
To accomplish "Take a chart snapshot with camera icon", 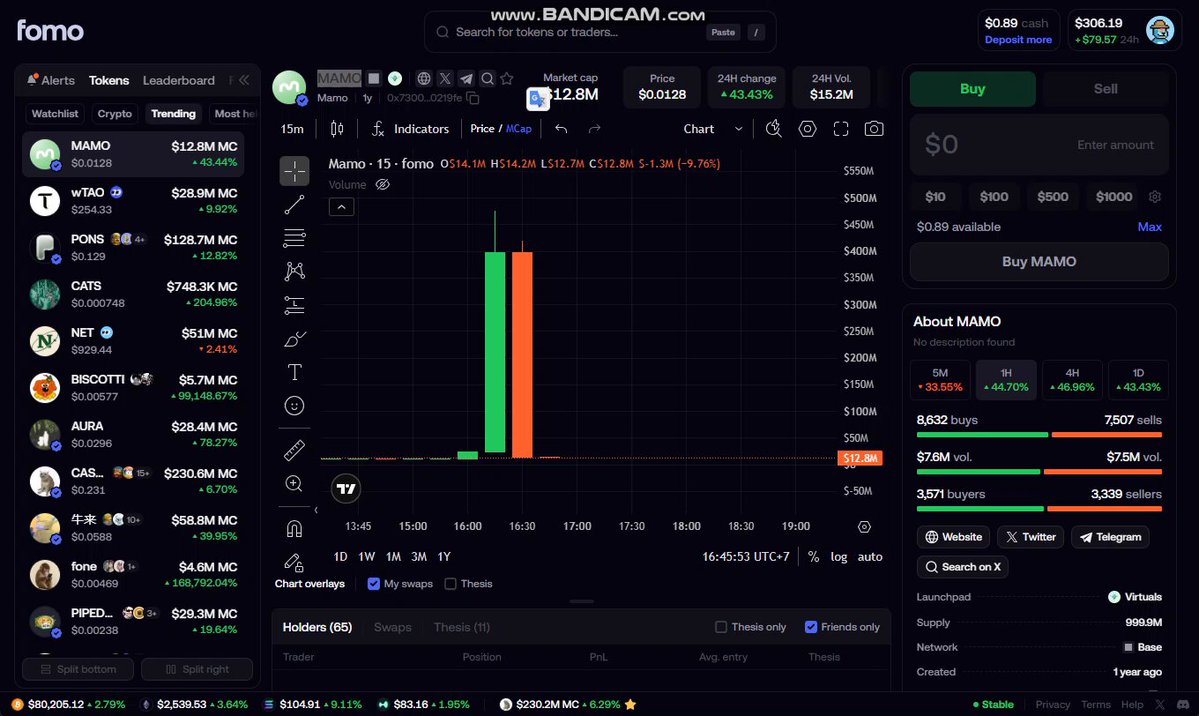I will pyautogui.click(x=874, y=129).
